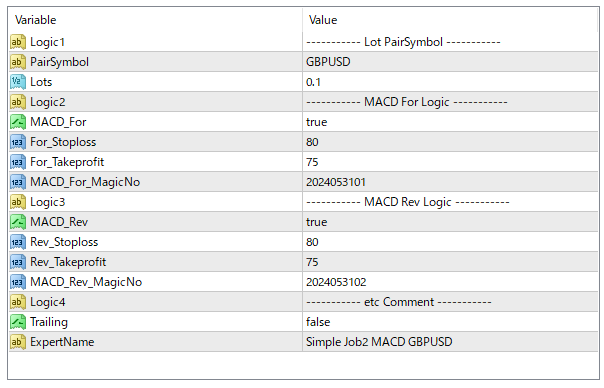Edit the MACD_Rev_MagicNo value 2024053102
This screenshot has height=388, width=604.
coord(450,282)
